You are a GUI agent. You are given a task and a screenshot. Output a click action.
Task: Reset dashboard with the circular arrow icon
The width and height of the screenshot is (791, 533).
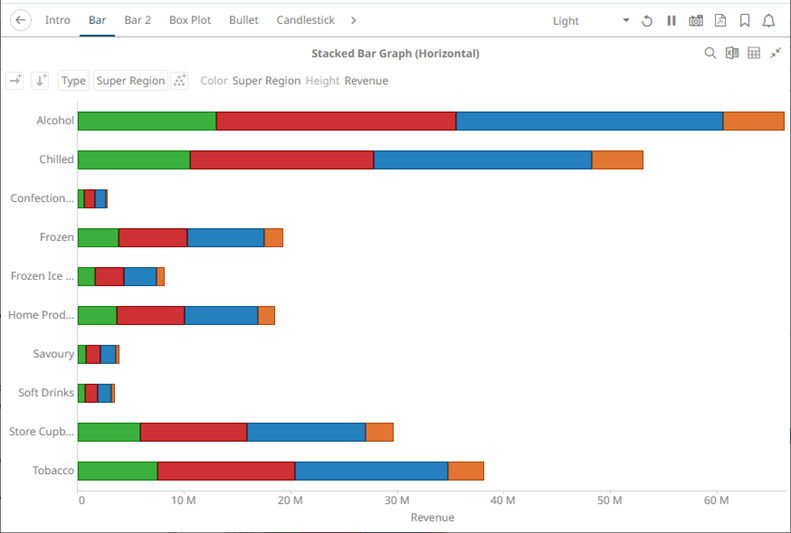pos(647,21)
